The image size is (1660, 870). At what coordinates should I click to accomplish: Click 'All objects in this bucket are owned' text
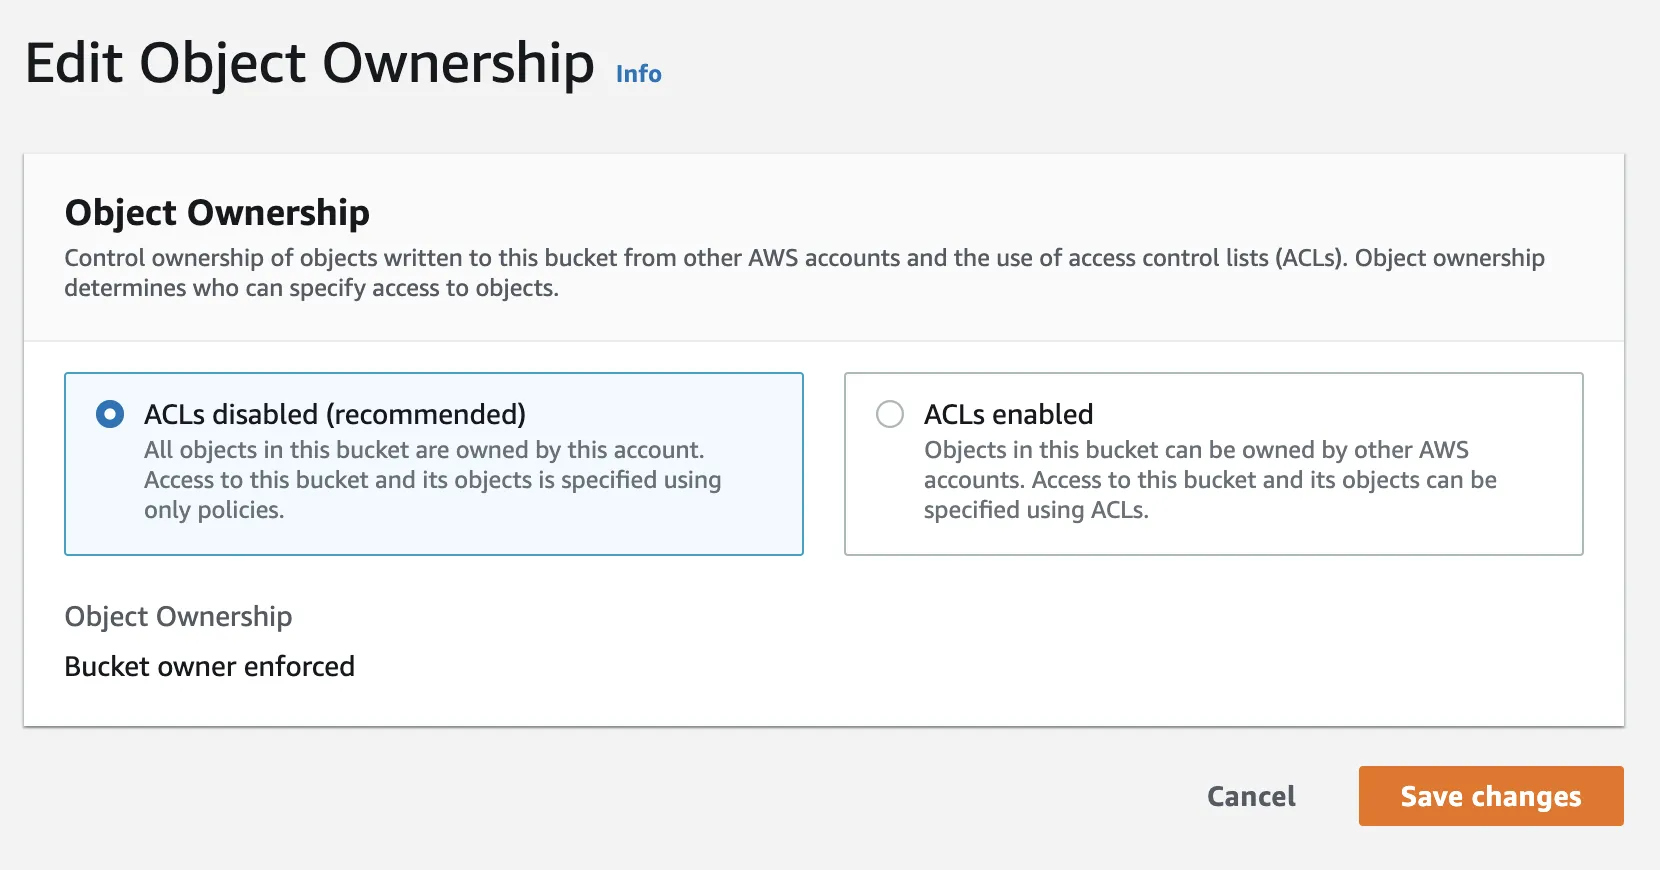click(424, 450)
